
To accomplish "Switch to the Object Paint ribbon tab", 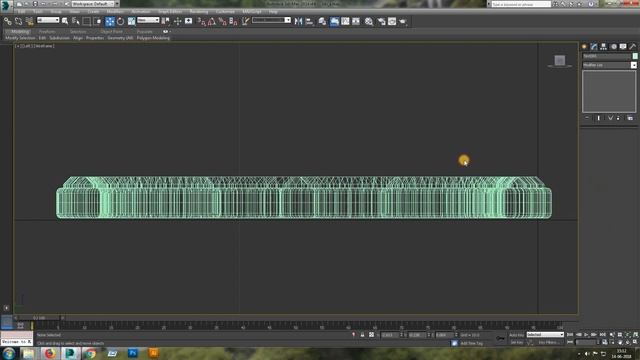I will coord(111,31).
